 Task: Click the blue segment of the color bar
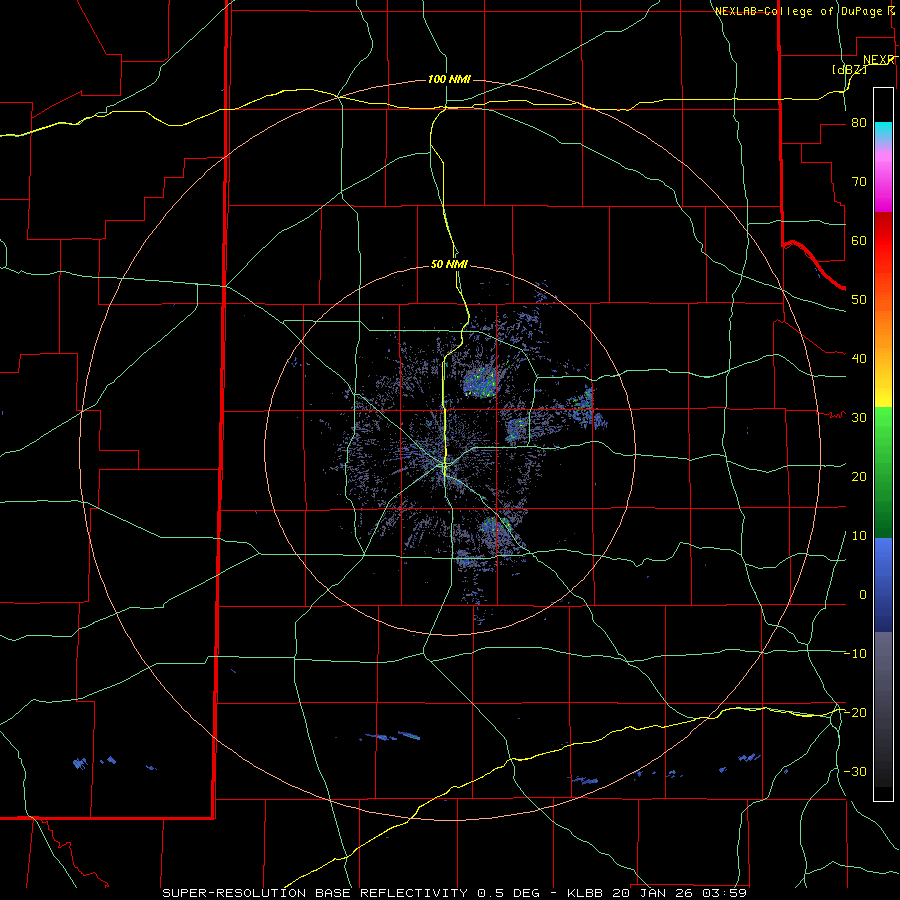tap(883, 584)
